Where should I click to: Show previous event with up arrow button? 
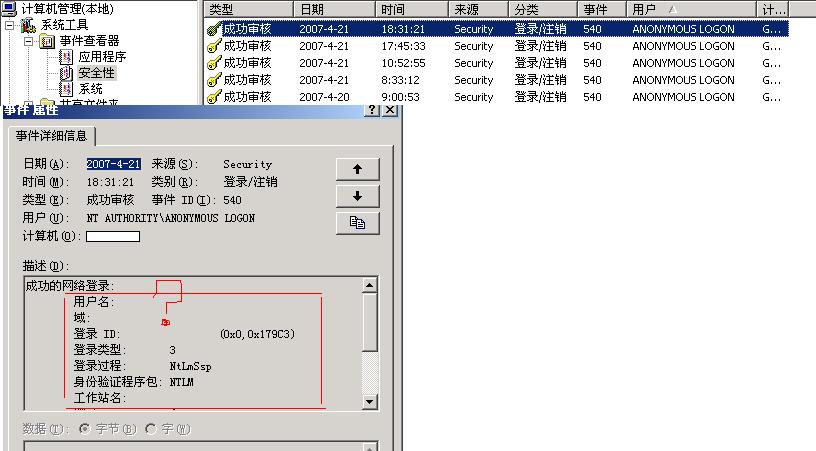(358, 169)
